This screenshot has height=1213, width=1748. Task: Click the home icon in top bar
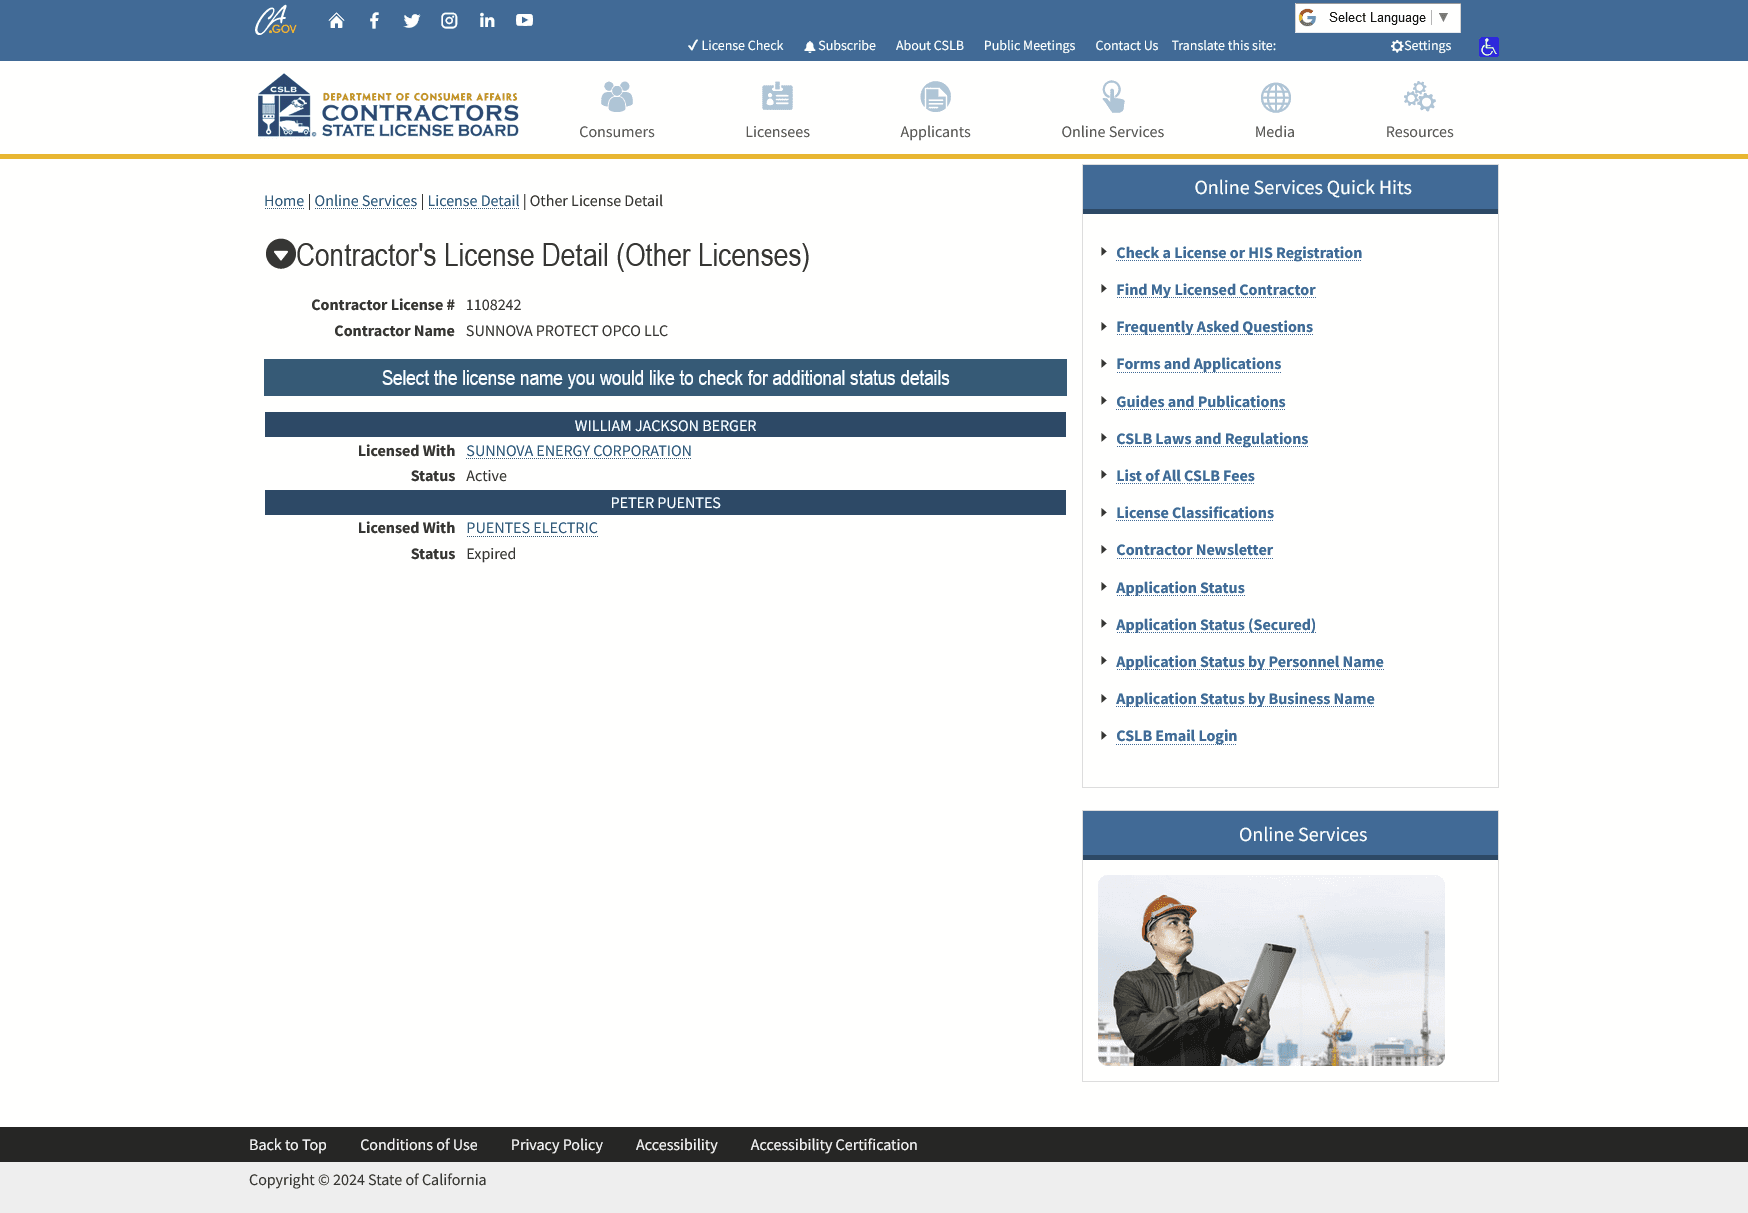tap(336, 21)
